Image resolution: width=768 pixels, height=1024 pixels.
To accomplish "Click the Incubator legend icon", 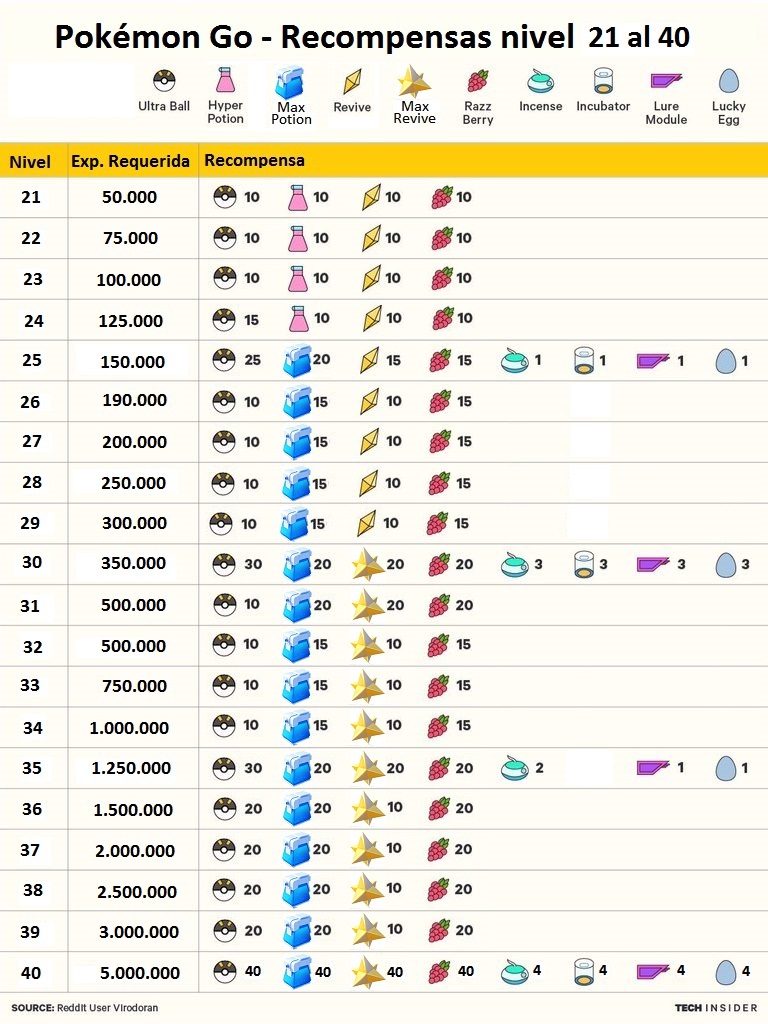I will (603, 81).
